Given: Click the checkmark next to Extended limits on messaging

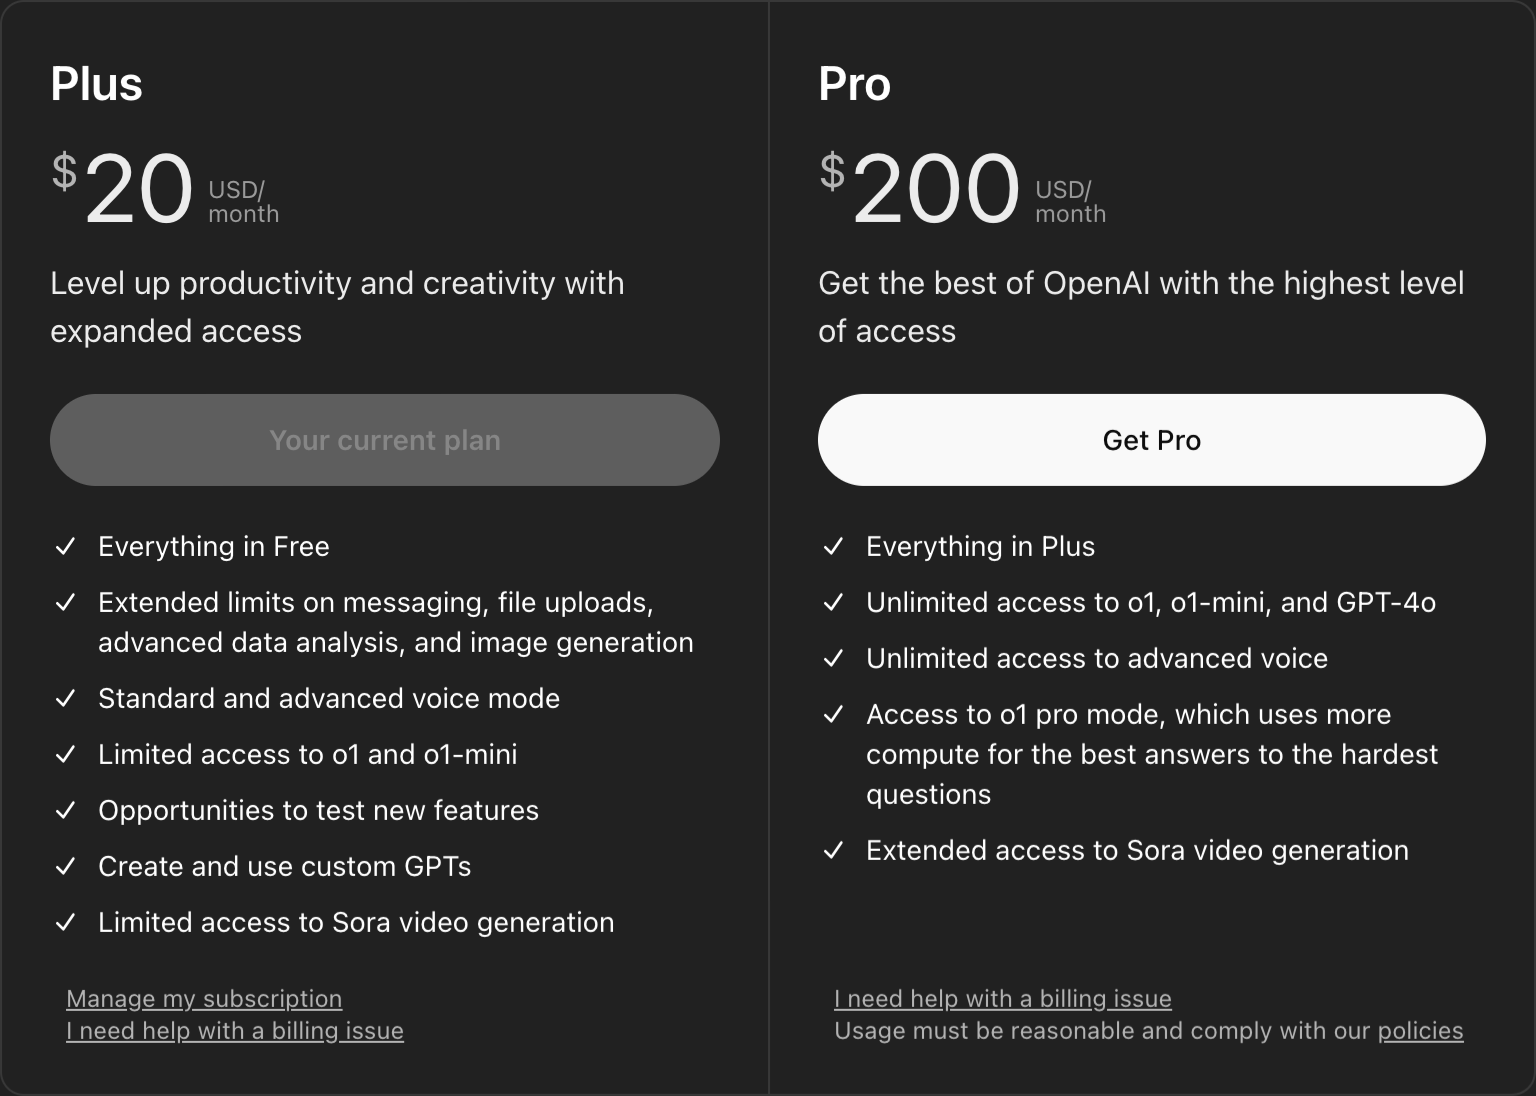Looking at the screenshot, I should (66, 602).
